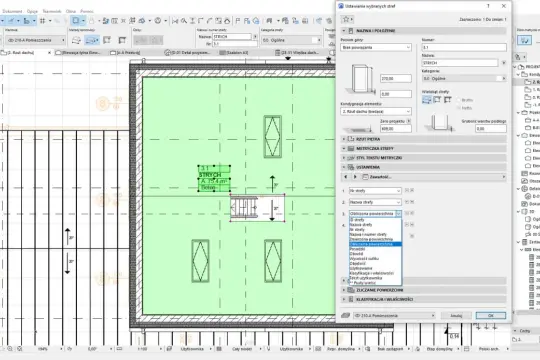The height and width of the screenshot is (360, 540).
Task: Open the row 1 Nr strefy dropdown
Action: [375, 191]
